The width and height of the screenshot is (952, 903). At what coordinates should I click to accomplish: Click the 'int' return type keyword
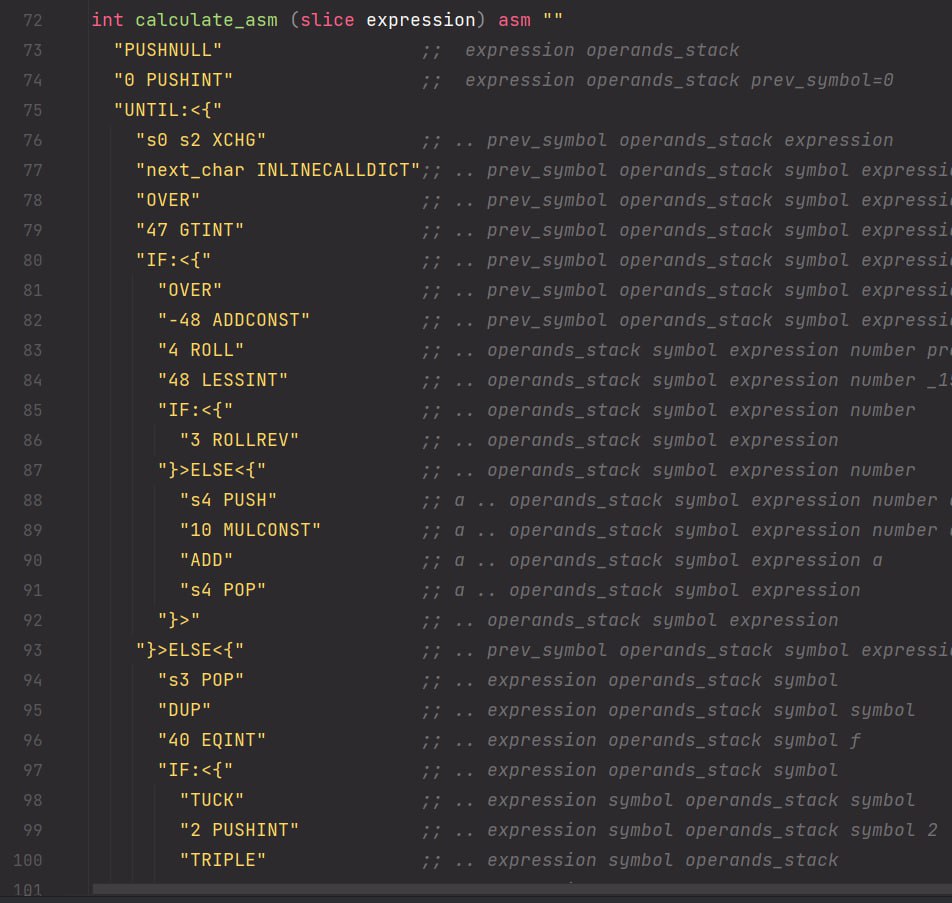pos(107,20)
